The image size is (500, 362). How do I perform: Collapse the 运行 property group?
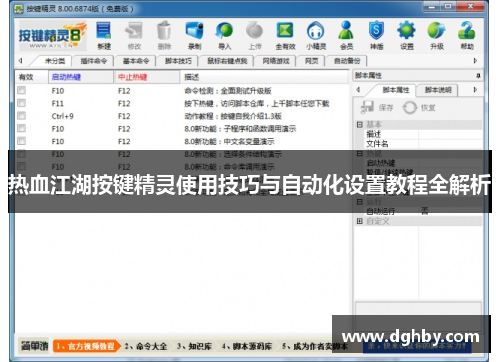tap(360, 202)
